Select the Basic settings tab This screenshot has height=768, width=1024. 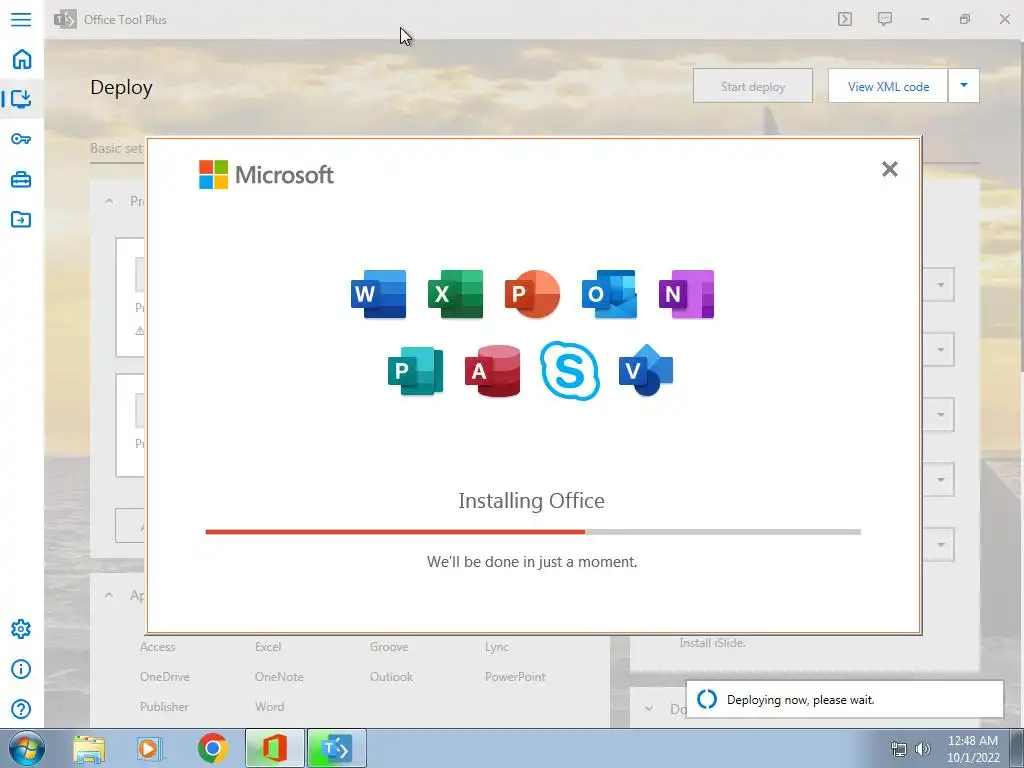tap(118, 148)
